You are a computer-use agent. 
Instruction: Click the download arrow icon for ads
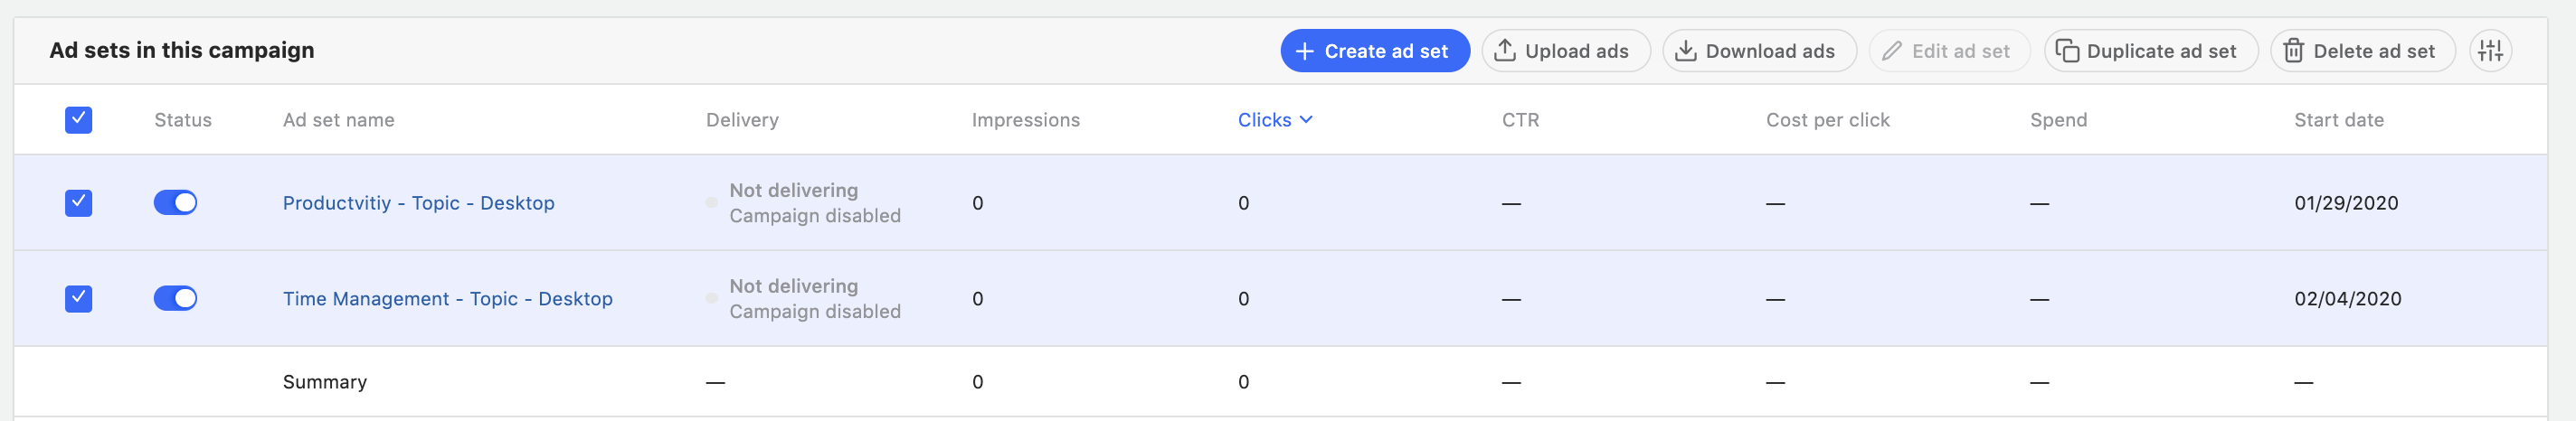pos(1685,51)
